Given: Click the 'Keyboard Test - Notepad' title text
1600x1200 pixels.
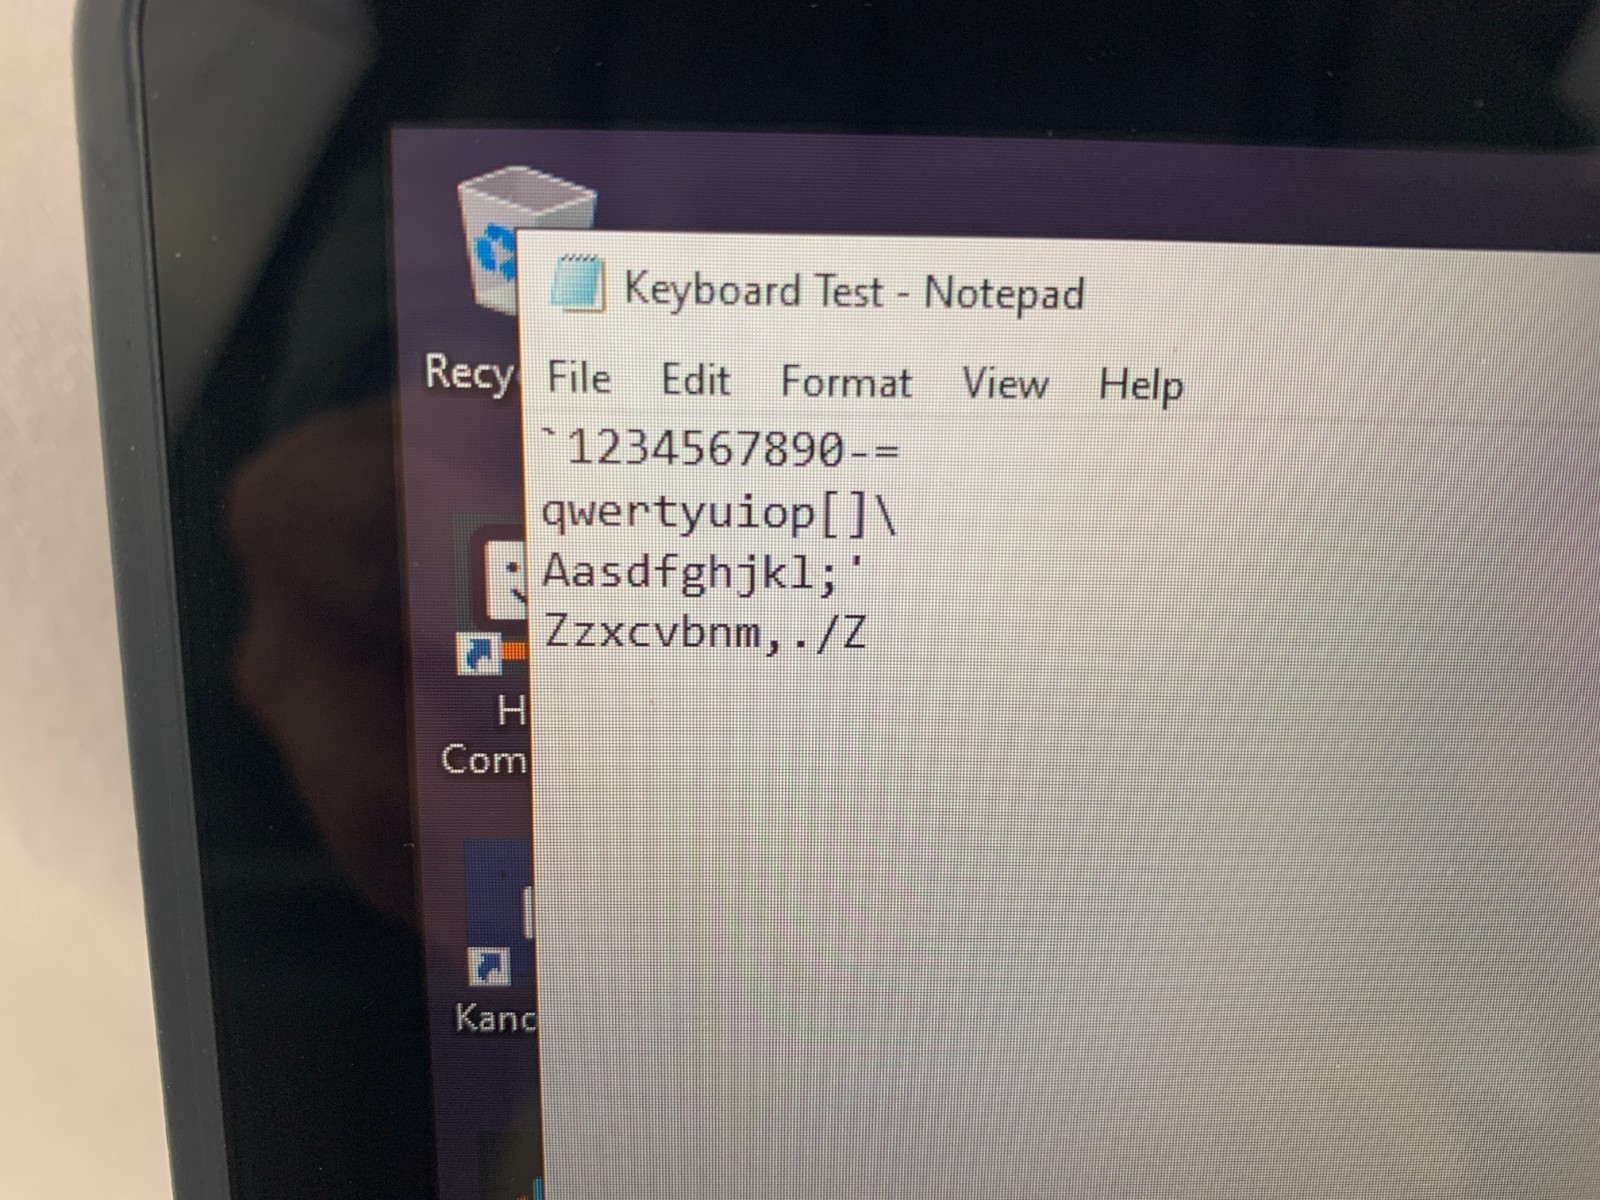Looking at the screenshot, I should tap(854, 292).
